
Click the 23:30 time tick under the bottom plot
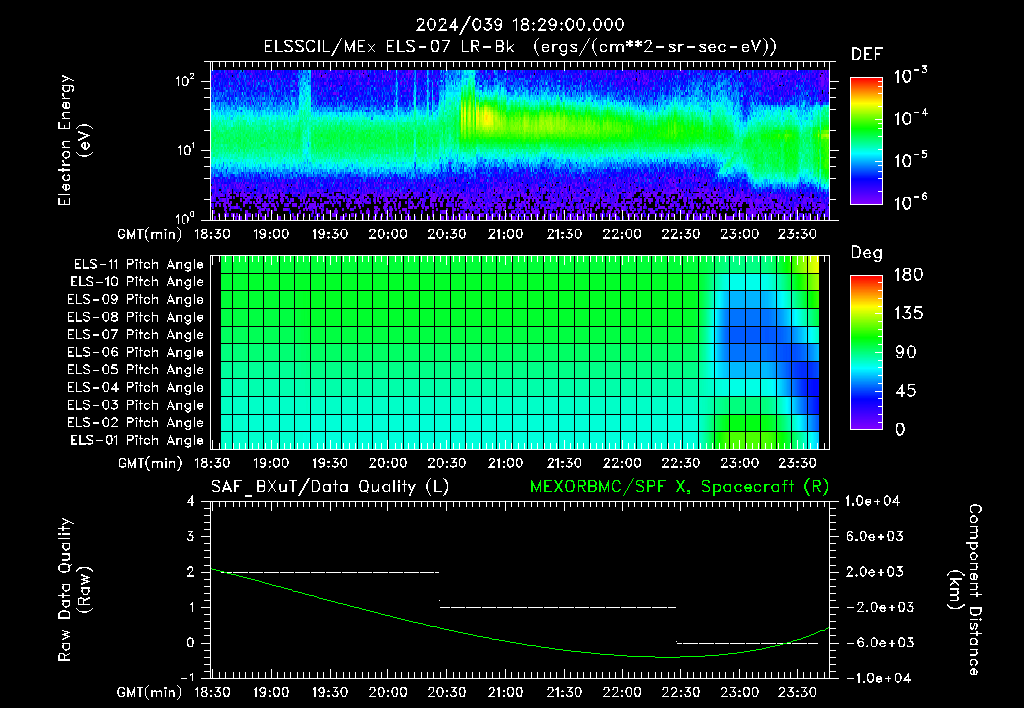point(797,692)
